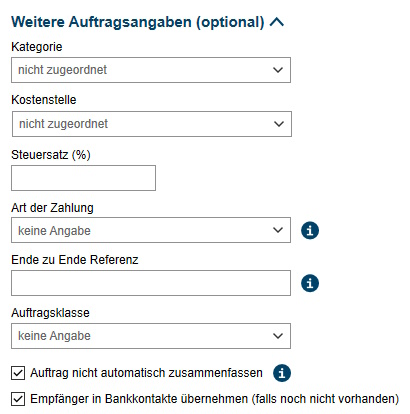Image resolution: width=410 pixels, height=414 pixels.
Task: Show info for Art der Zahlung
Action: 310,230
